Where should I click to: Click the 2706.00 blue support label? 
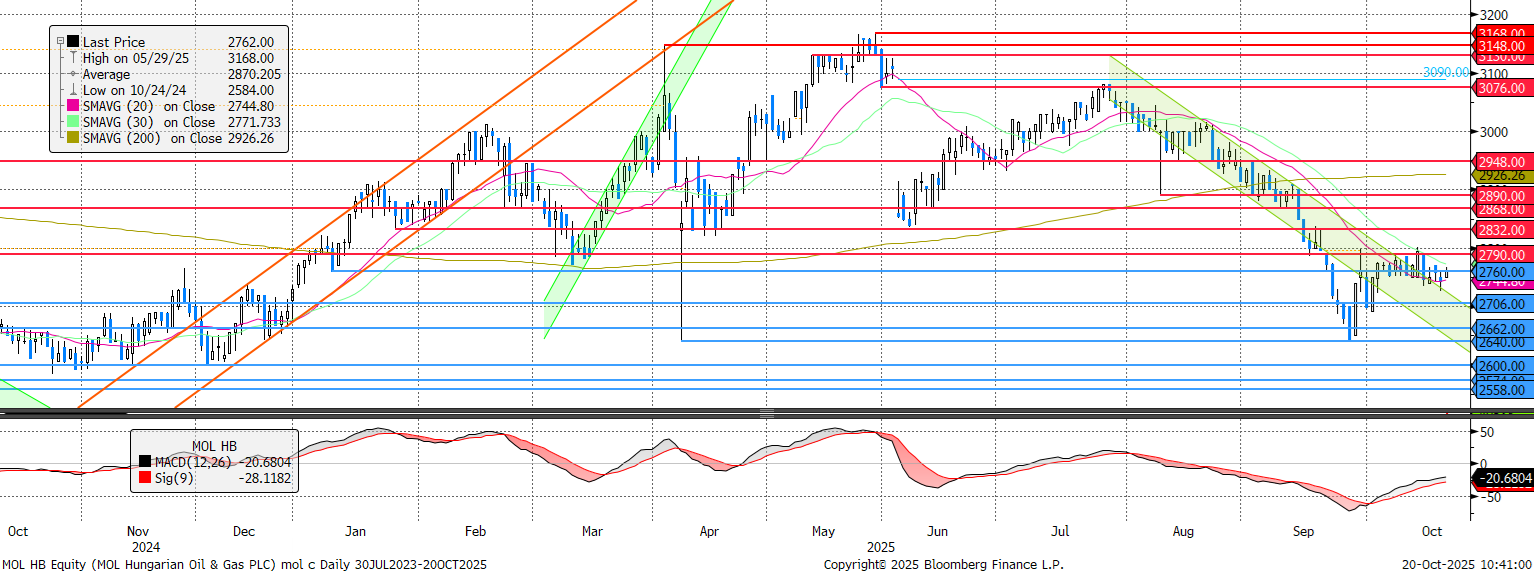click(x=1503, y=304)
